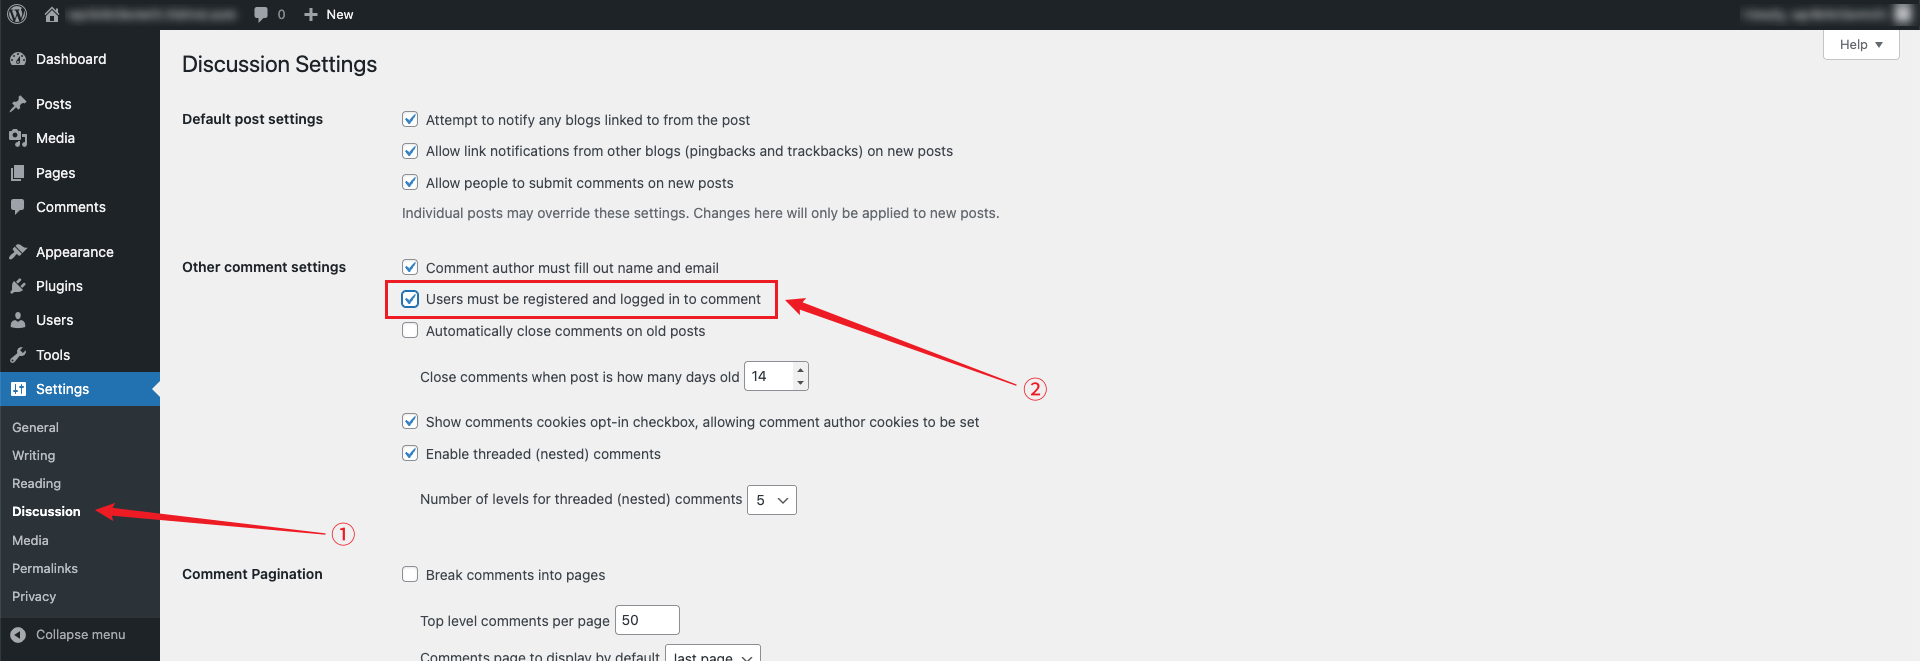Open the site home icon
Screen dimensions: 1920x661
[52, 14]
